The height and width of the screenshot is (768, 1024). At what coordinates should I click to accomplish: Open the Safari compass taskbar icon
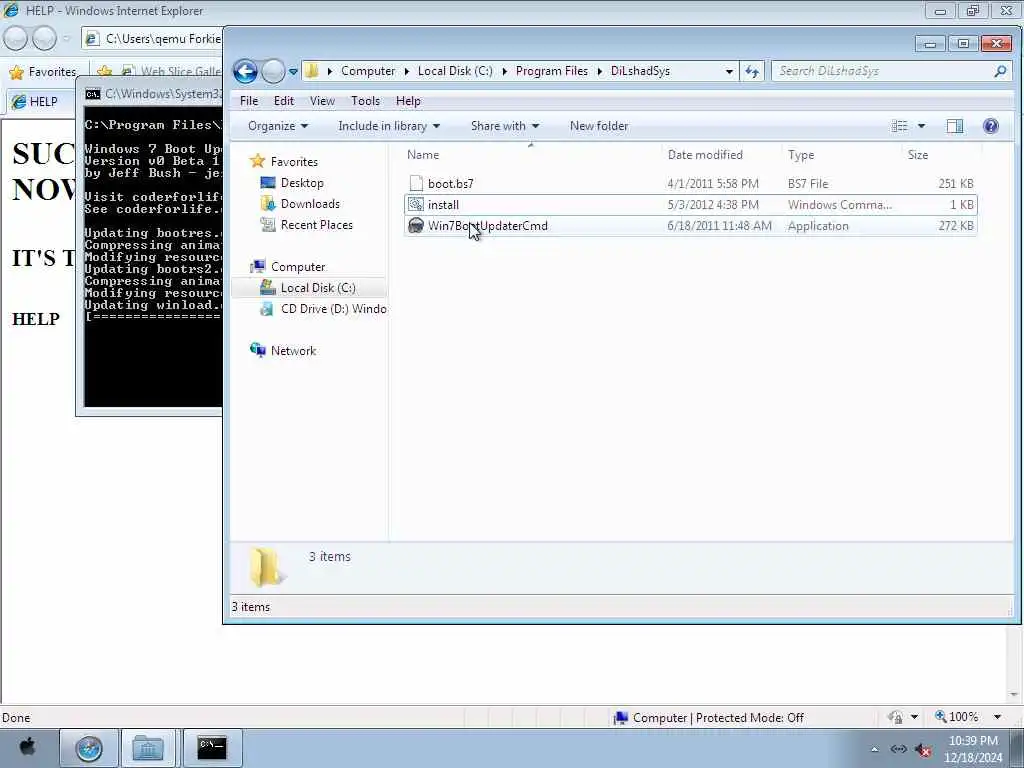click(89, 748)
